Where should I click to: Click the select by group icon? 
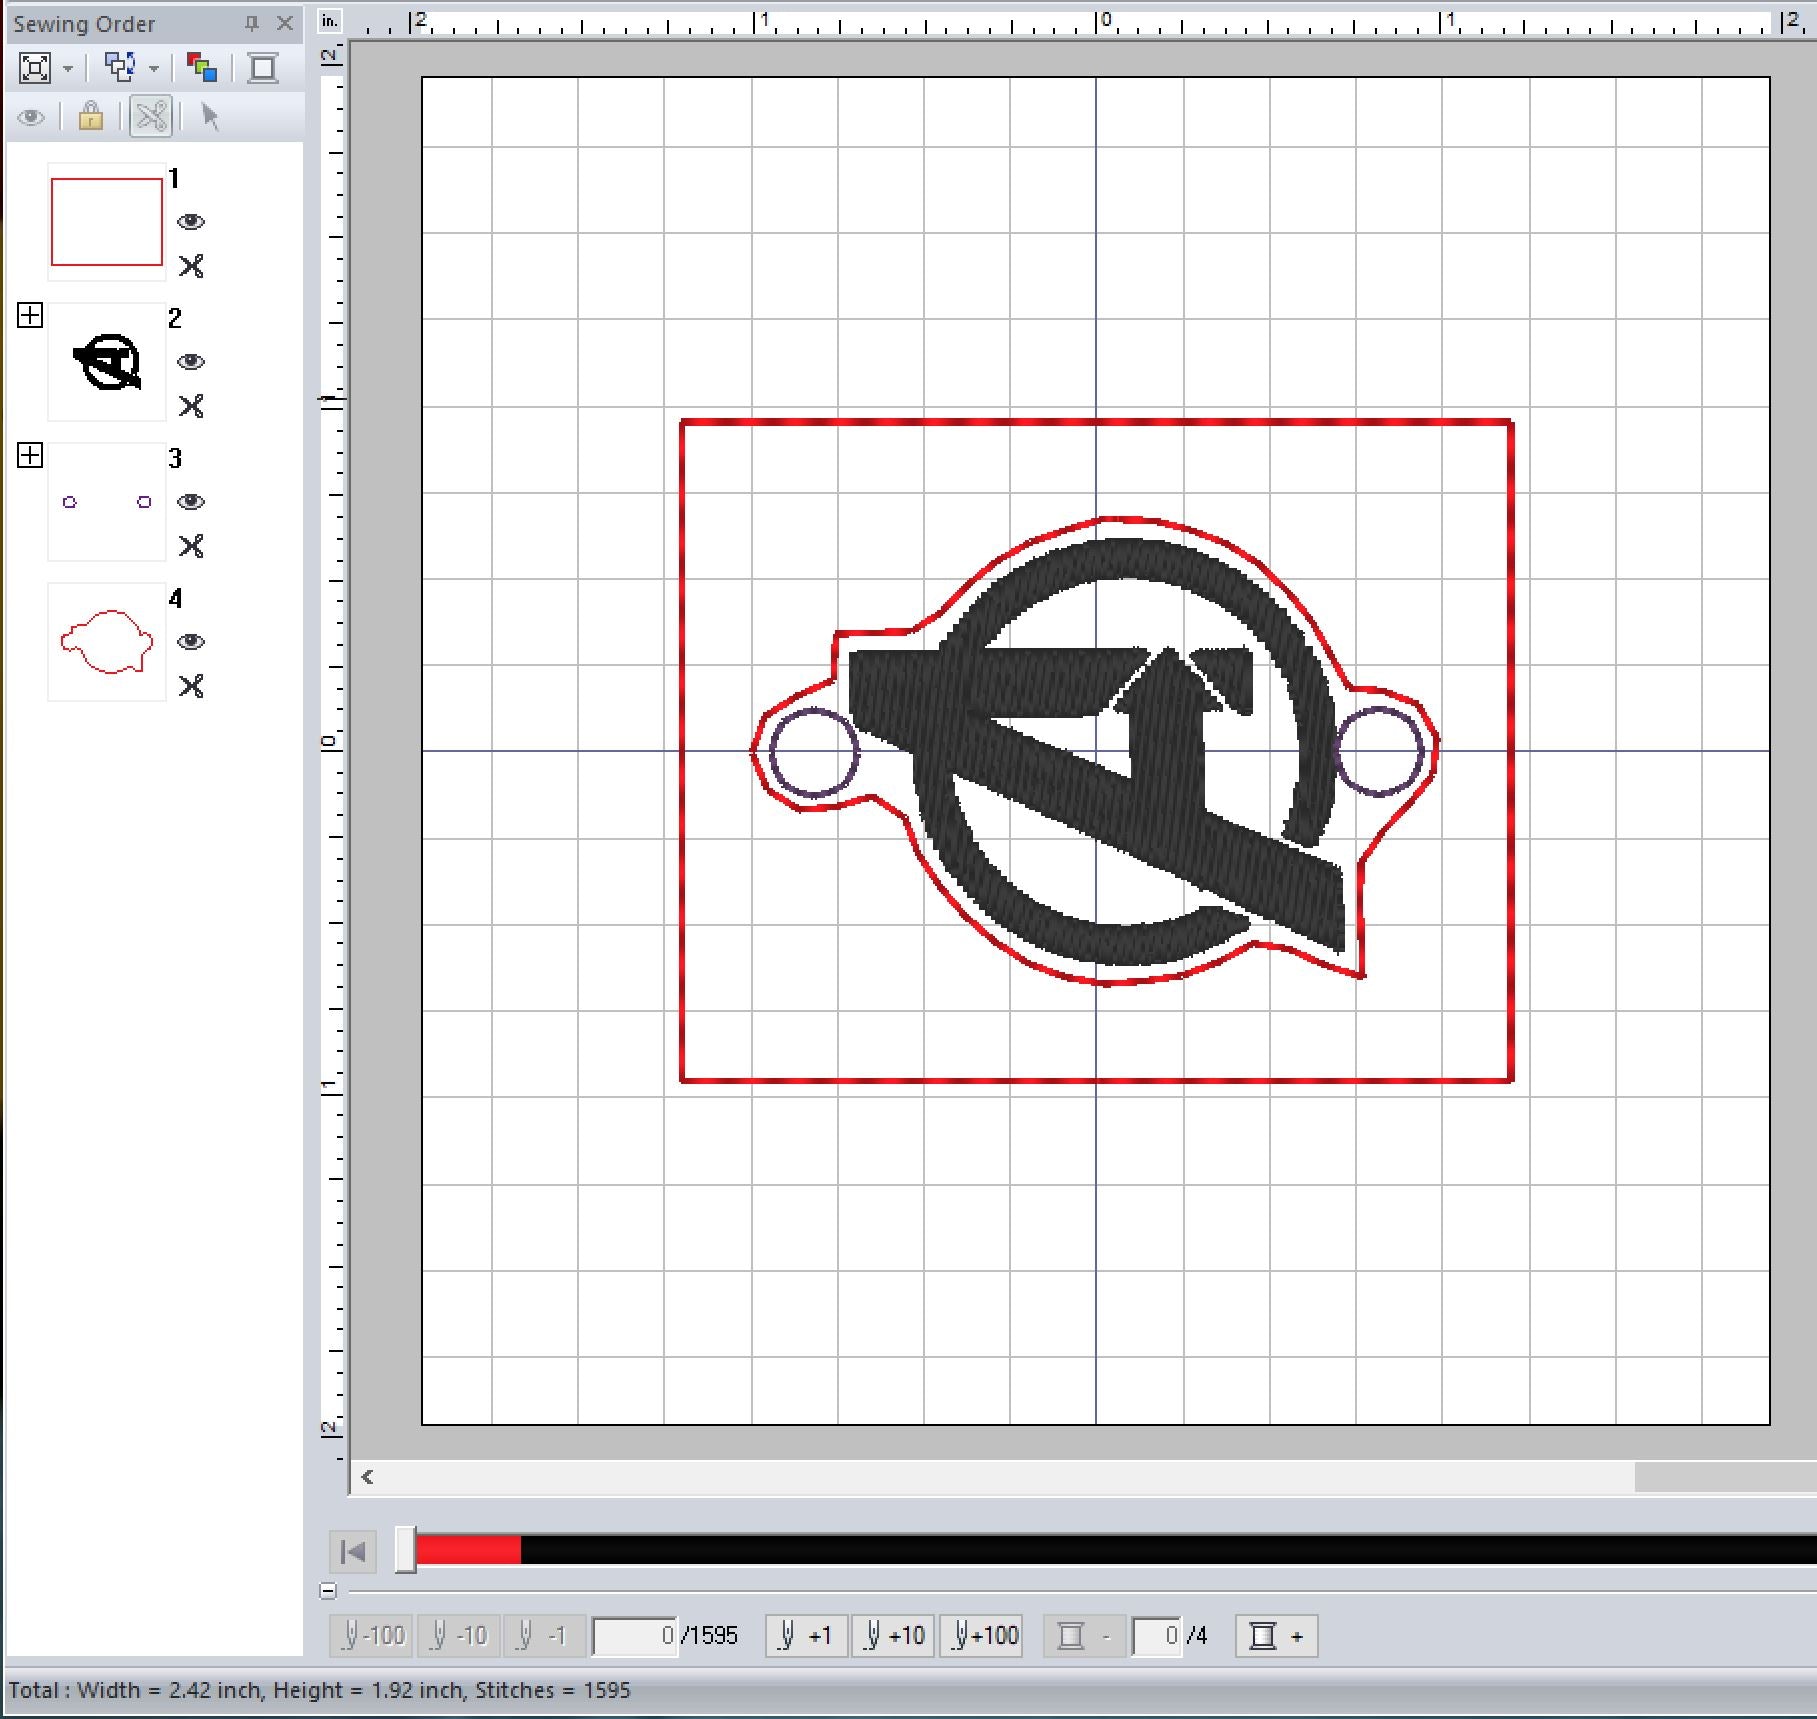120,68
